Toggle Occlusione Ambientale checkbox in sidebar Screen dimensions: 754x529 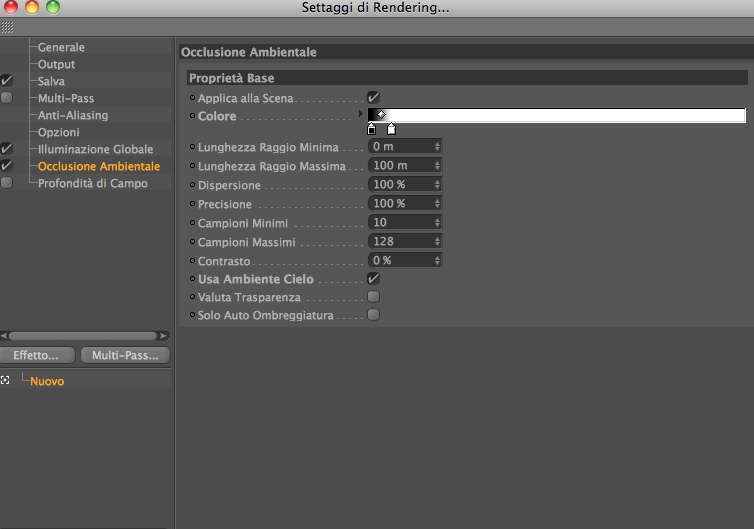7,165
